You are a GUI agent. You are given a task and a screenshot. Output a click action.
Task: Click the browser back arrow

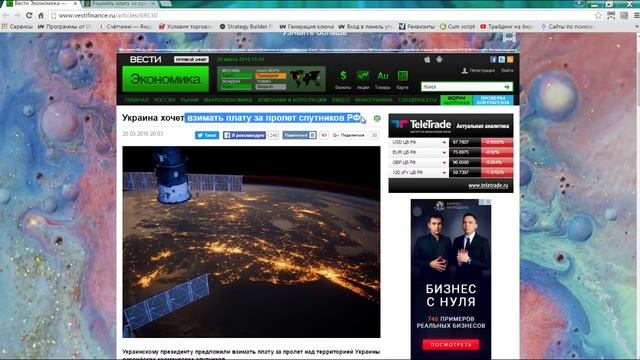point(6,16)
